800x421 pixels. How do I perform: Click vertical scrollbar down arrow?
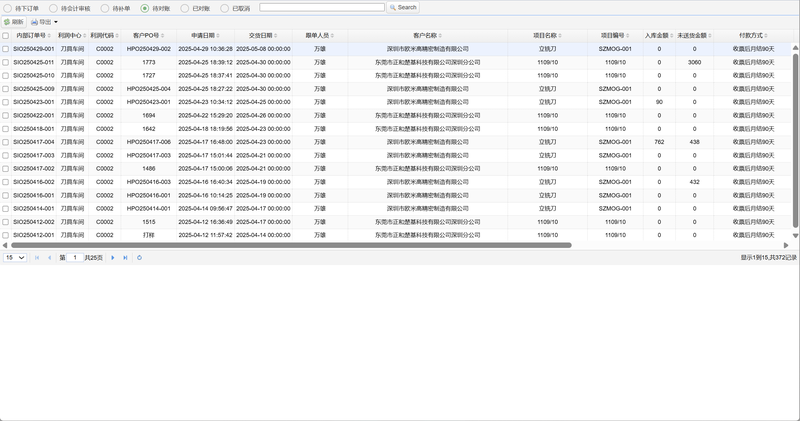[x=795, y=235]
